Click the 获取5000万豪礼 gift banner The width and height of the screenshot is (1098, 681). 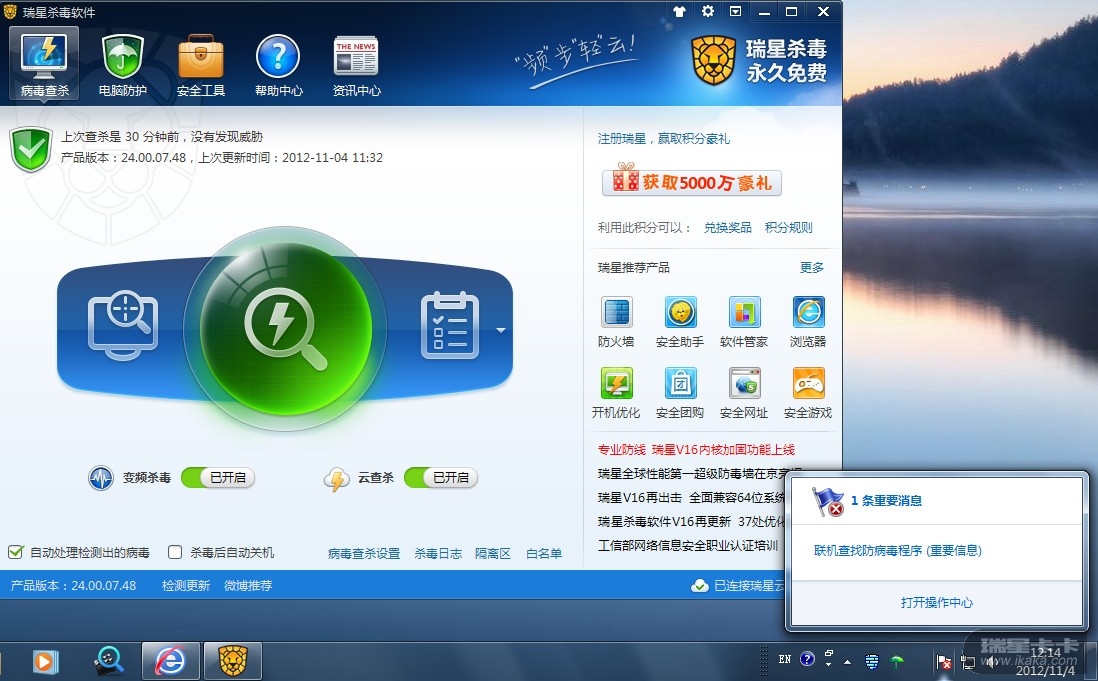(692, 182)
